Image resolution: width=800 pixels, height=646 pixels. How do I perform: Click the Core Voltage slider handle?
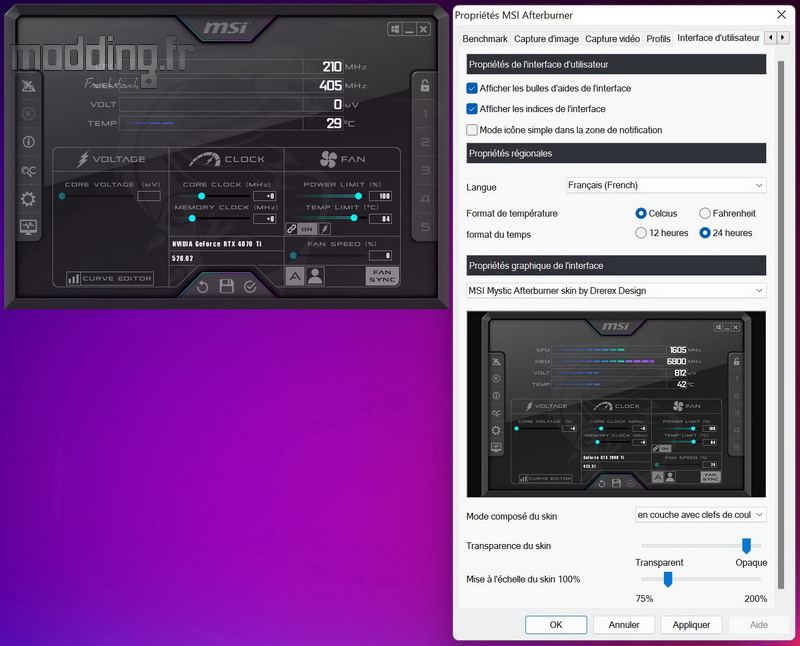(62, 196)
